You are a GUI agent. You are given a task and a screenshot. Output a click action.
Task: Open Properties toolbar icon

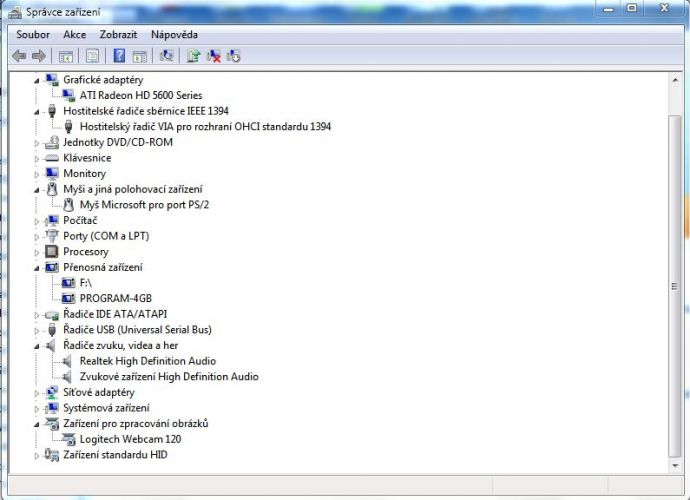92,56
